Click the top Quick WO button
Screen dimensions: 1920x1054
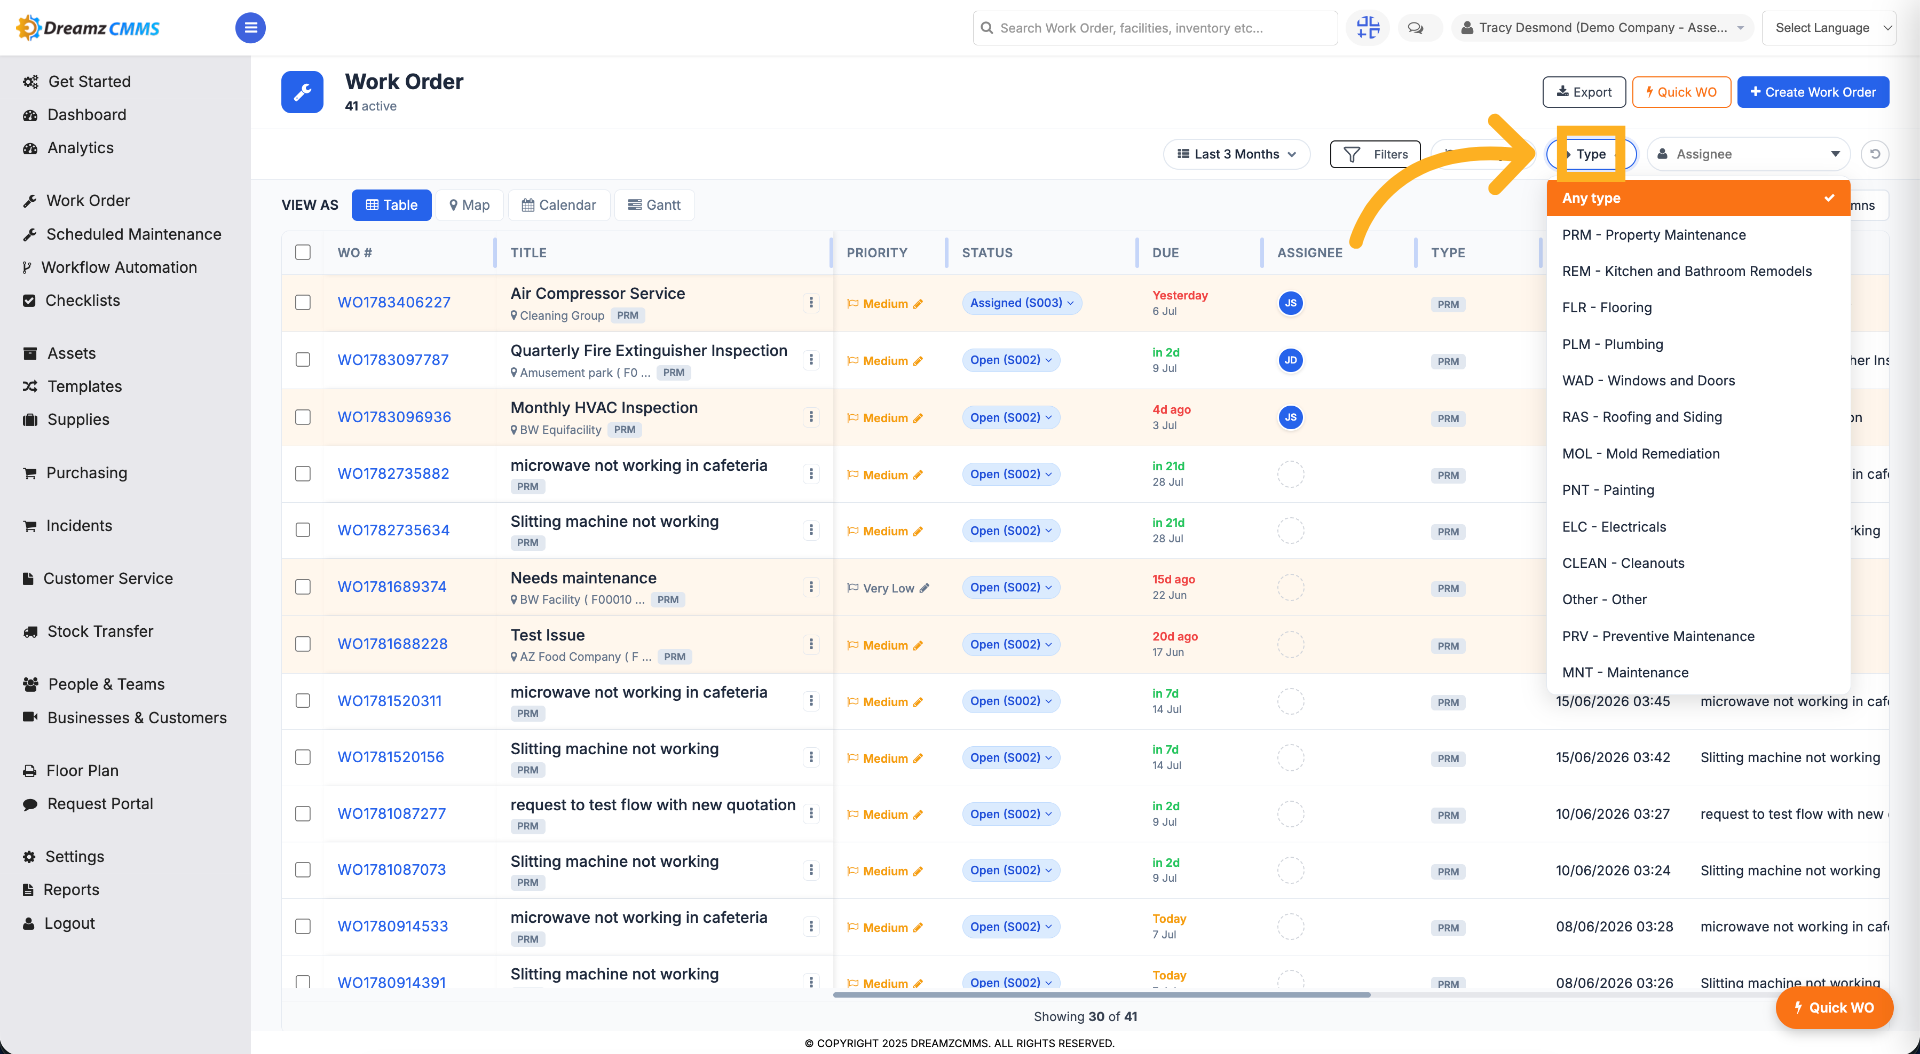[1681, 92]
